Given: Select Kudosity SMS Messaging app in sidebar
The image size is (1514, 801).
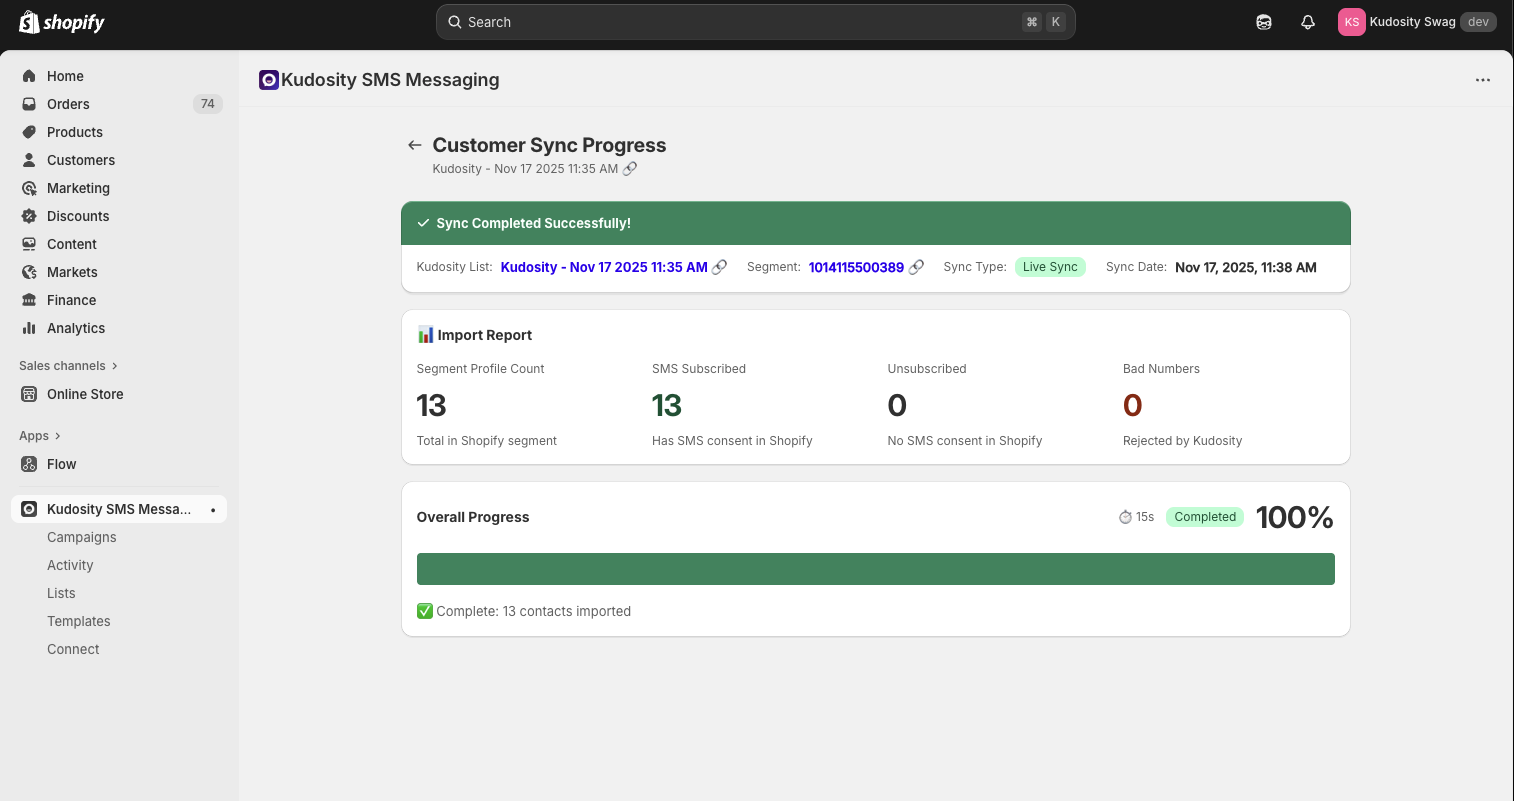Looking at the screenshot, I should click(119, 509).
